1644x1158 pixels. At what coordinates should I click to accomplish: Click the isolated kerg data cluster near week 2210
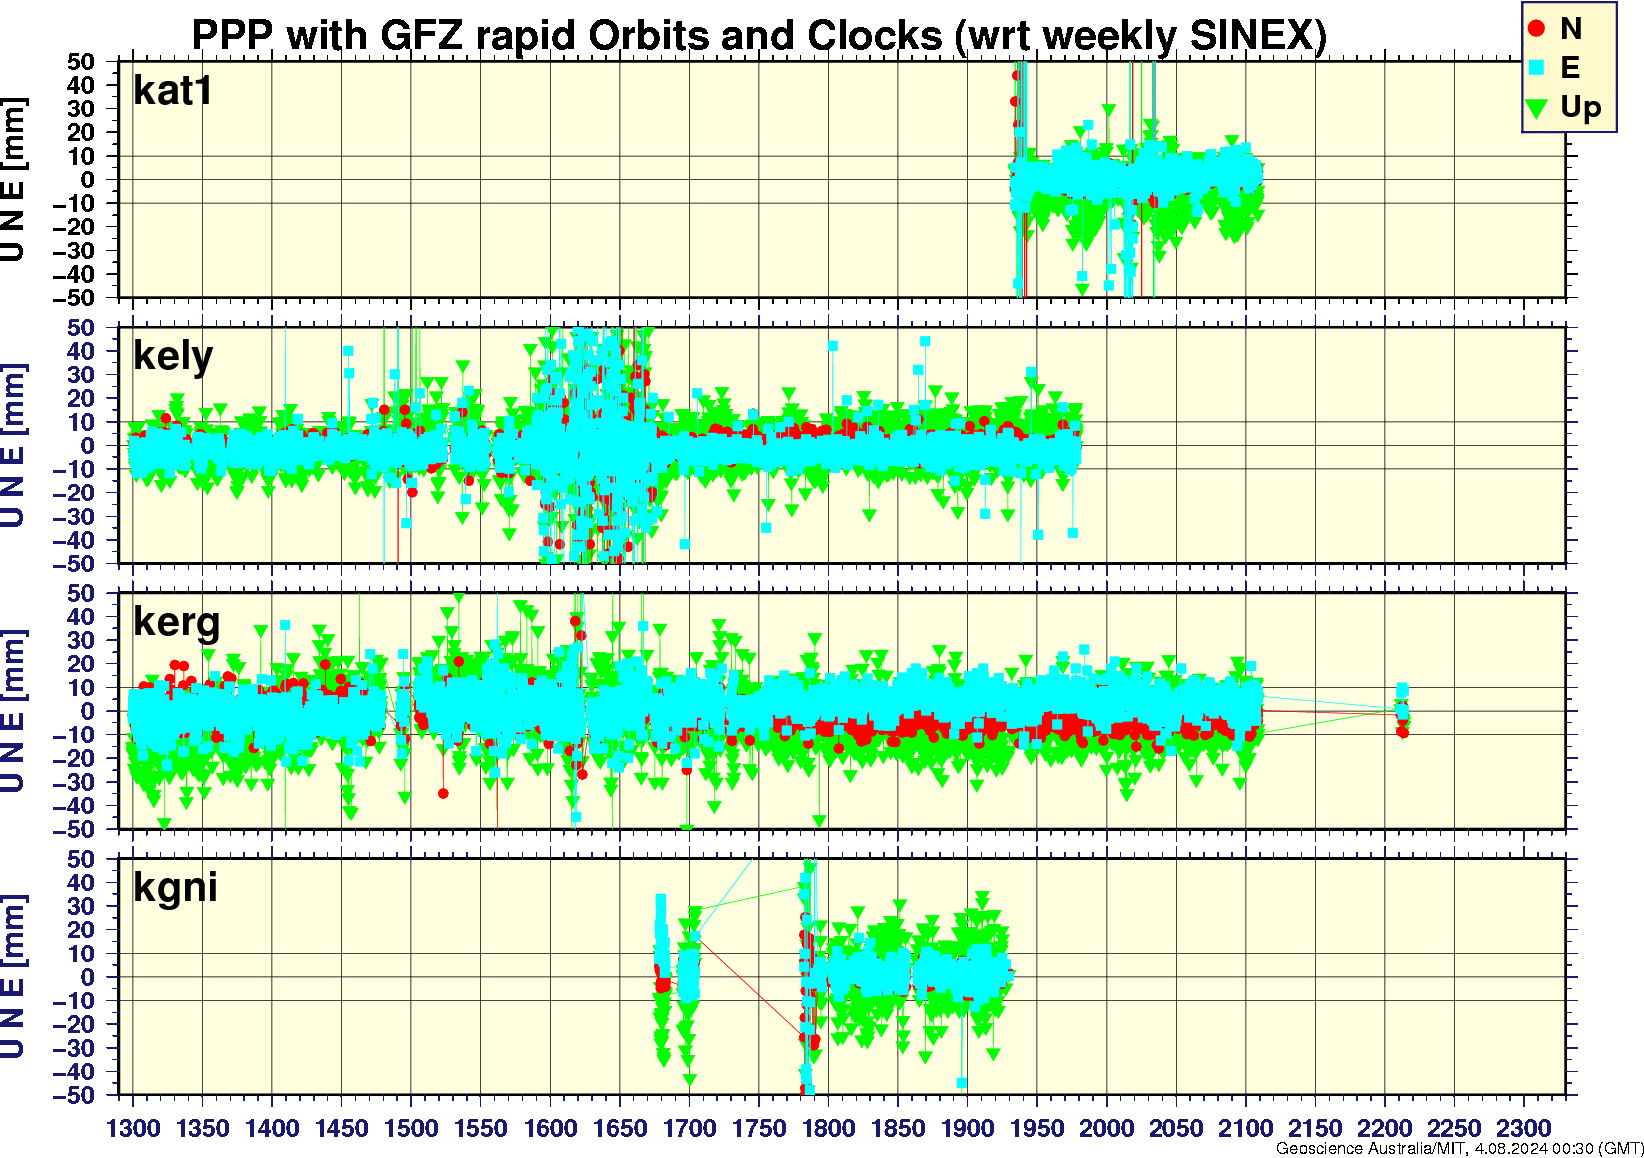pos(1402,710)
